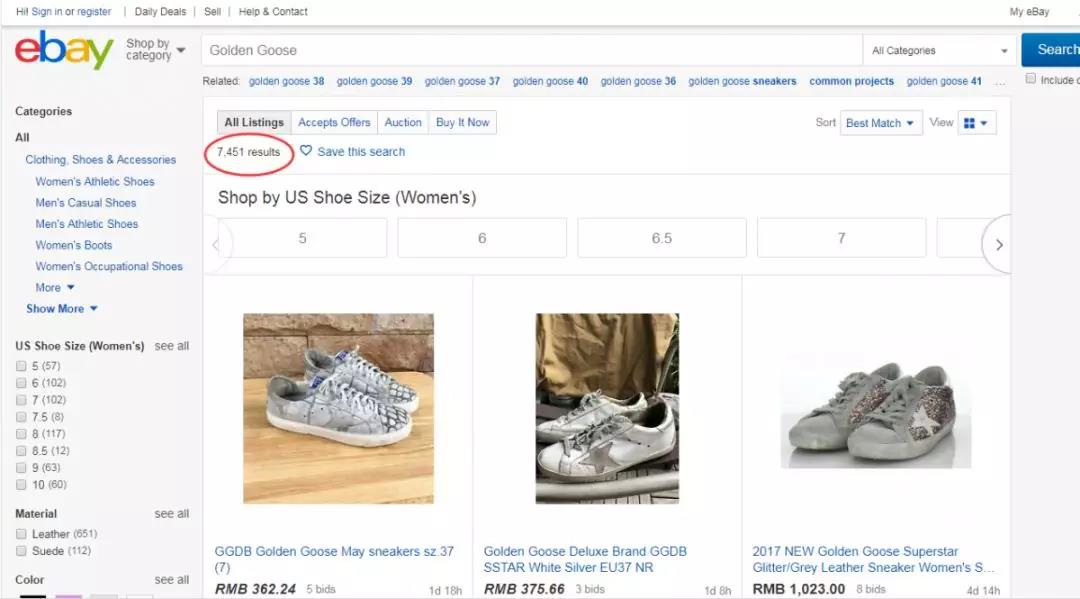Expand the Shop by category menu

click(x=156, y=50)
